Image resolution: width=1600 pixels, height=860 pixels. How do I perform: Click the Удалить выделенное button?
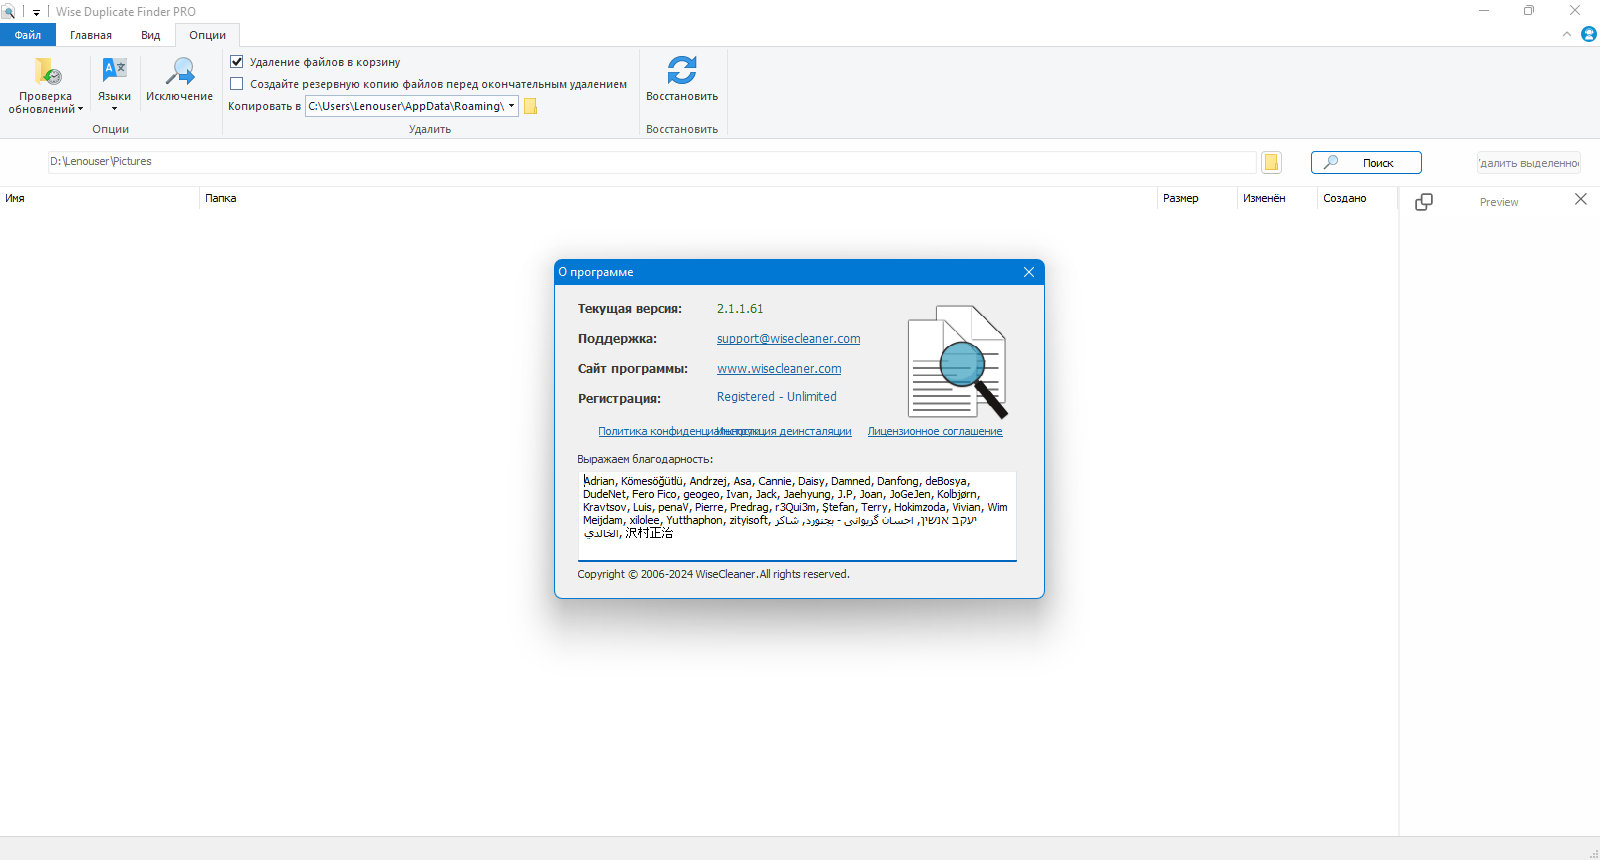click(x=1529, y=163)
